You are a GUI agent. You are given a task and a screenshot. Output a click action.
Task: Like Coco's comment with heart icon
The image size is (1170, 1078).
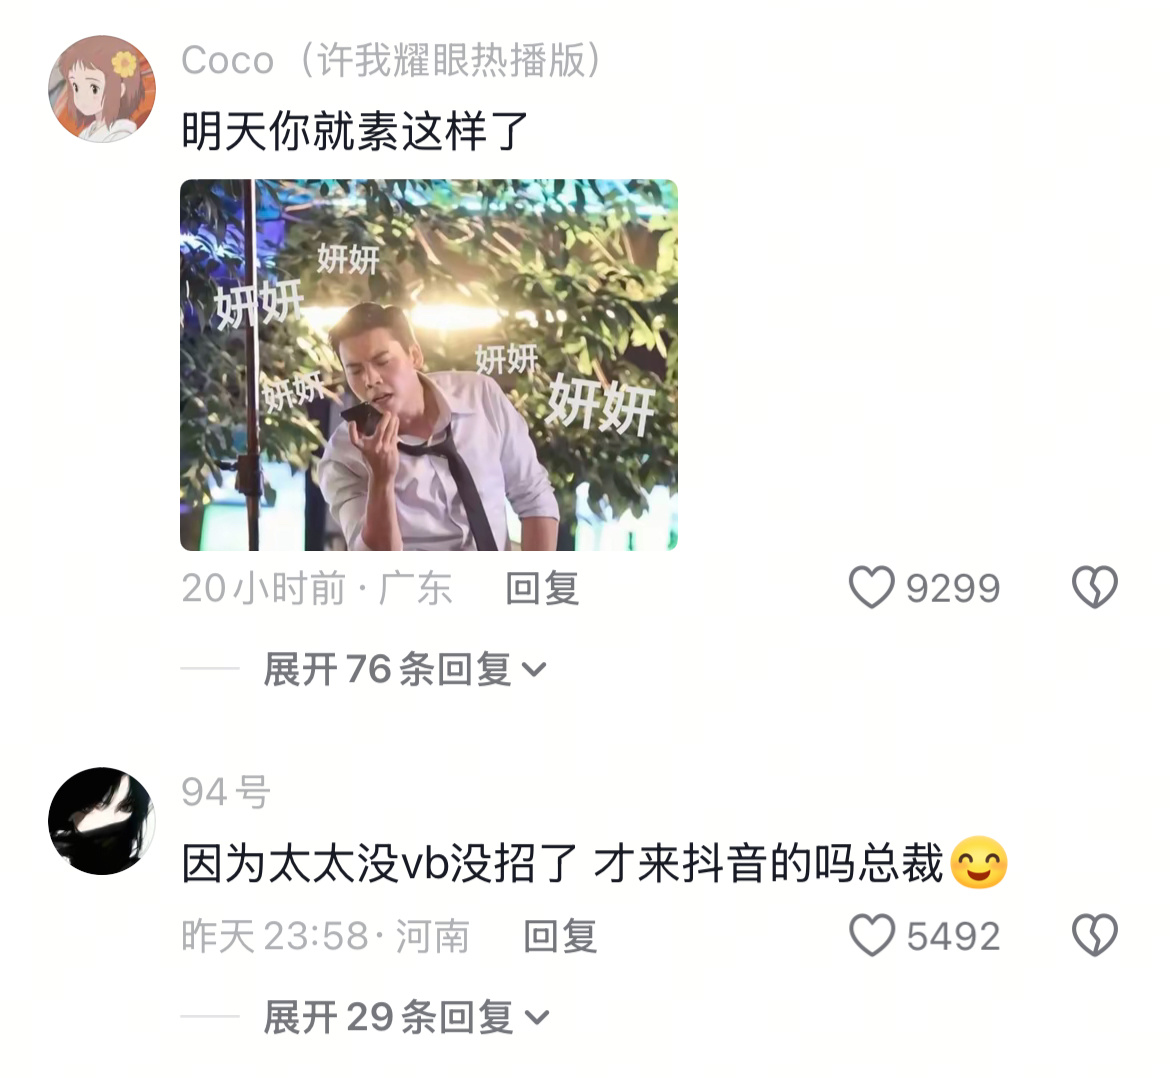click(872, 587)
